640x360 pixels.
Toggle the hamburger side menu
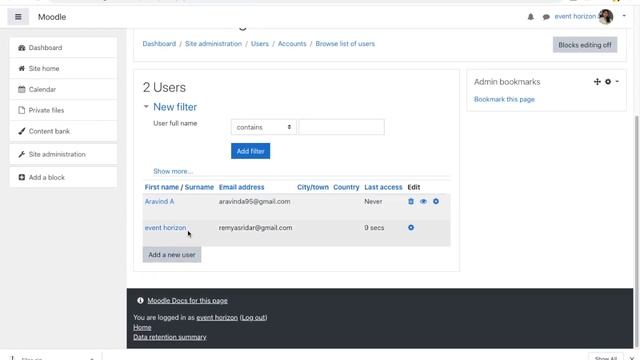18,17
